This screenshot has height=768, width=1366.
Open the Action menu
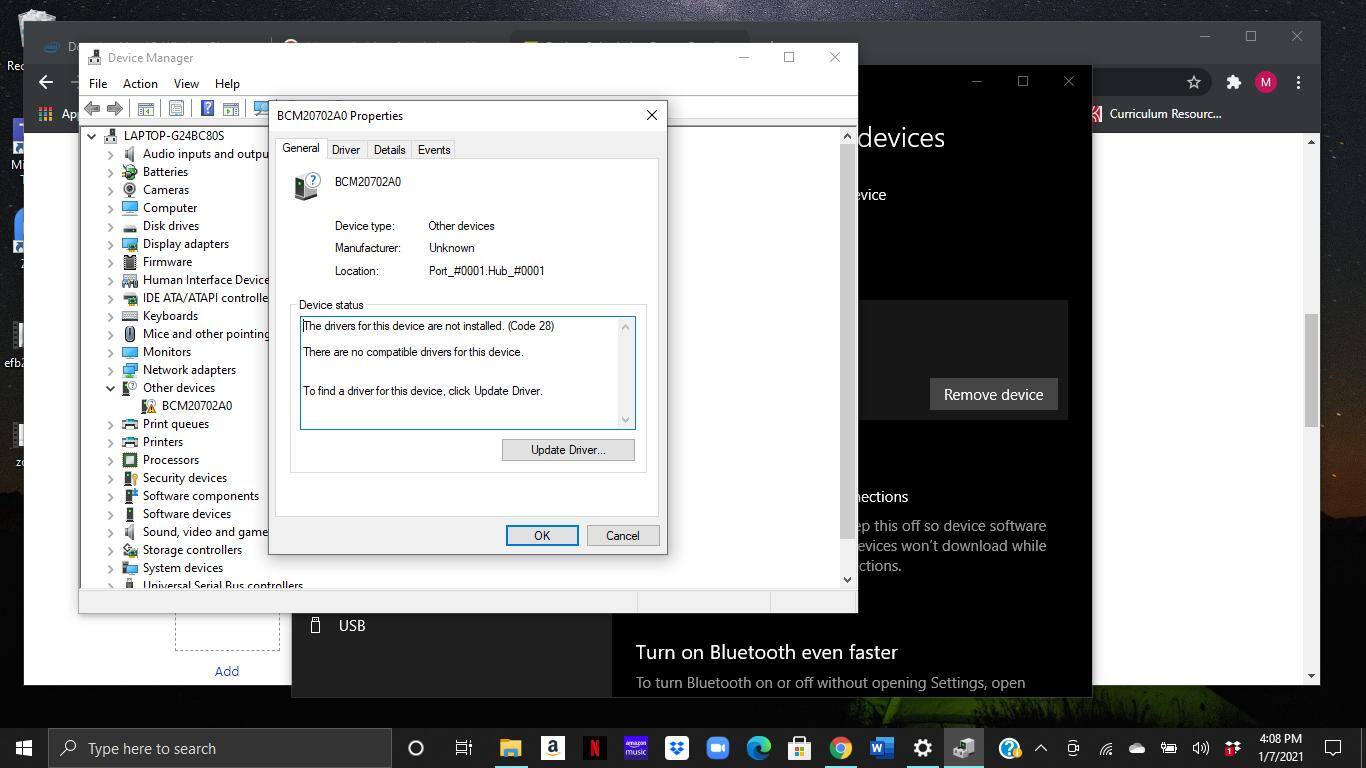[140, 84]
